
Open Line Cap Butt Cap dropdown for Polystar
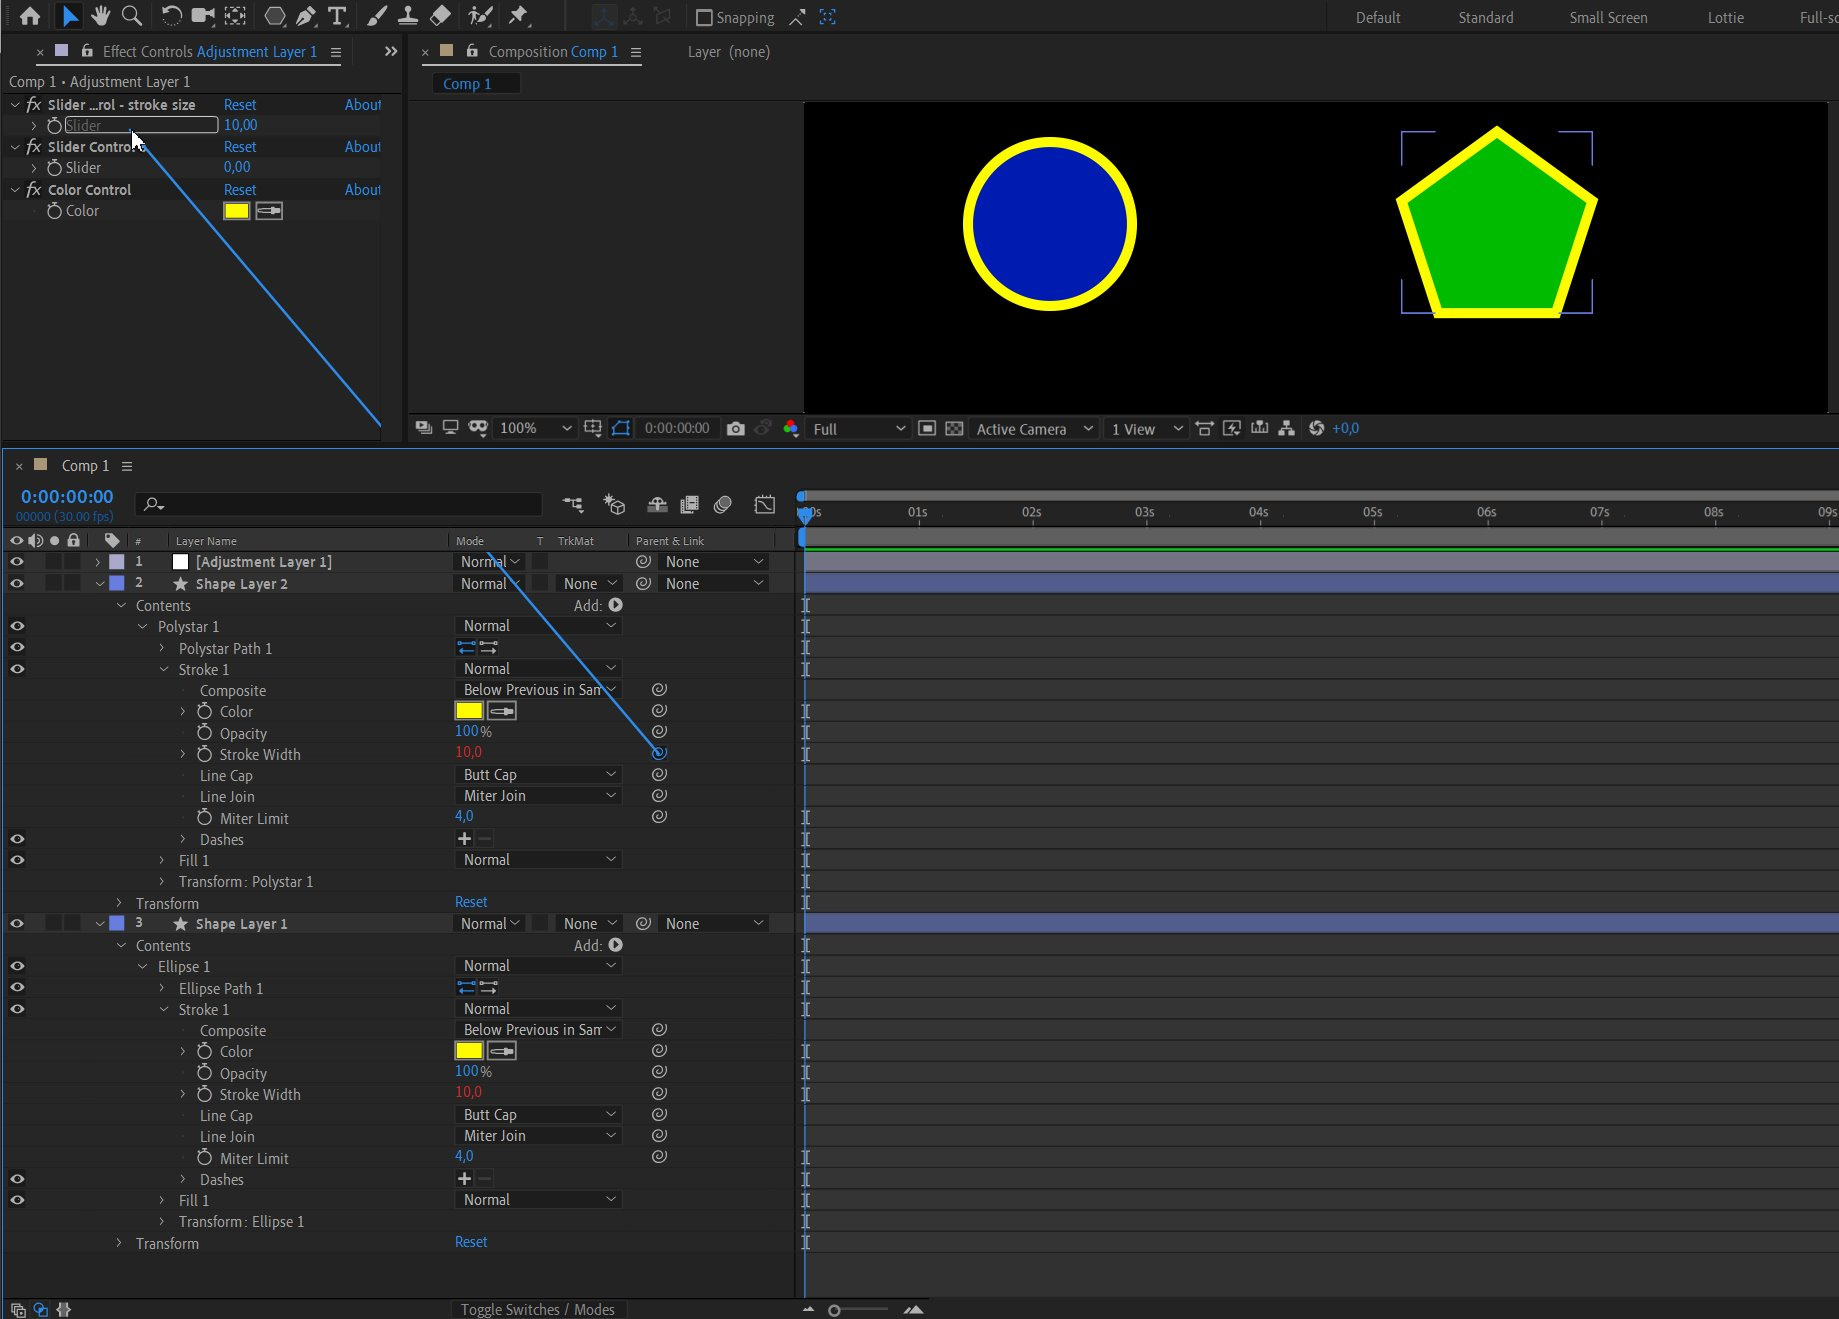pyautogui.click(x=539, y=775)
